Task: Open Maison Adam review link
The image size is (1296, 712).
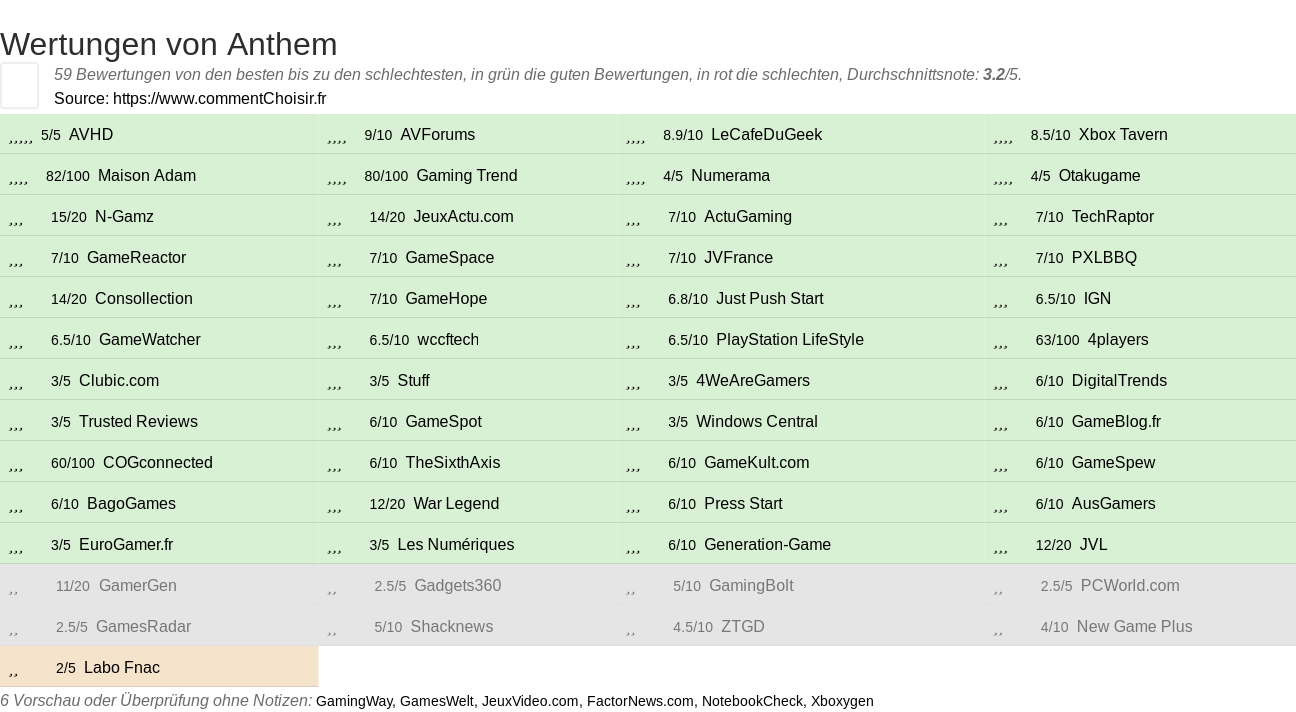Action: tap(147, 176)
